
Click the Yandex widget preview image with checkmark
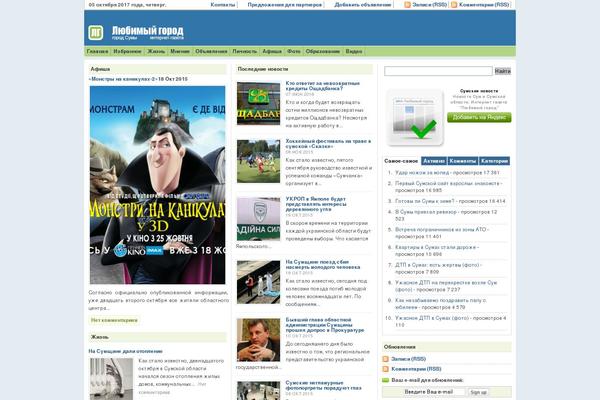point(415,118)
